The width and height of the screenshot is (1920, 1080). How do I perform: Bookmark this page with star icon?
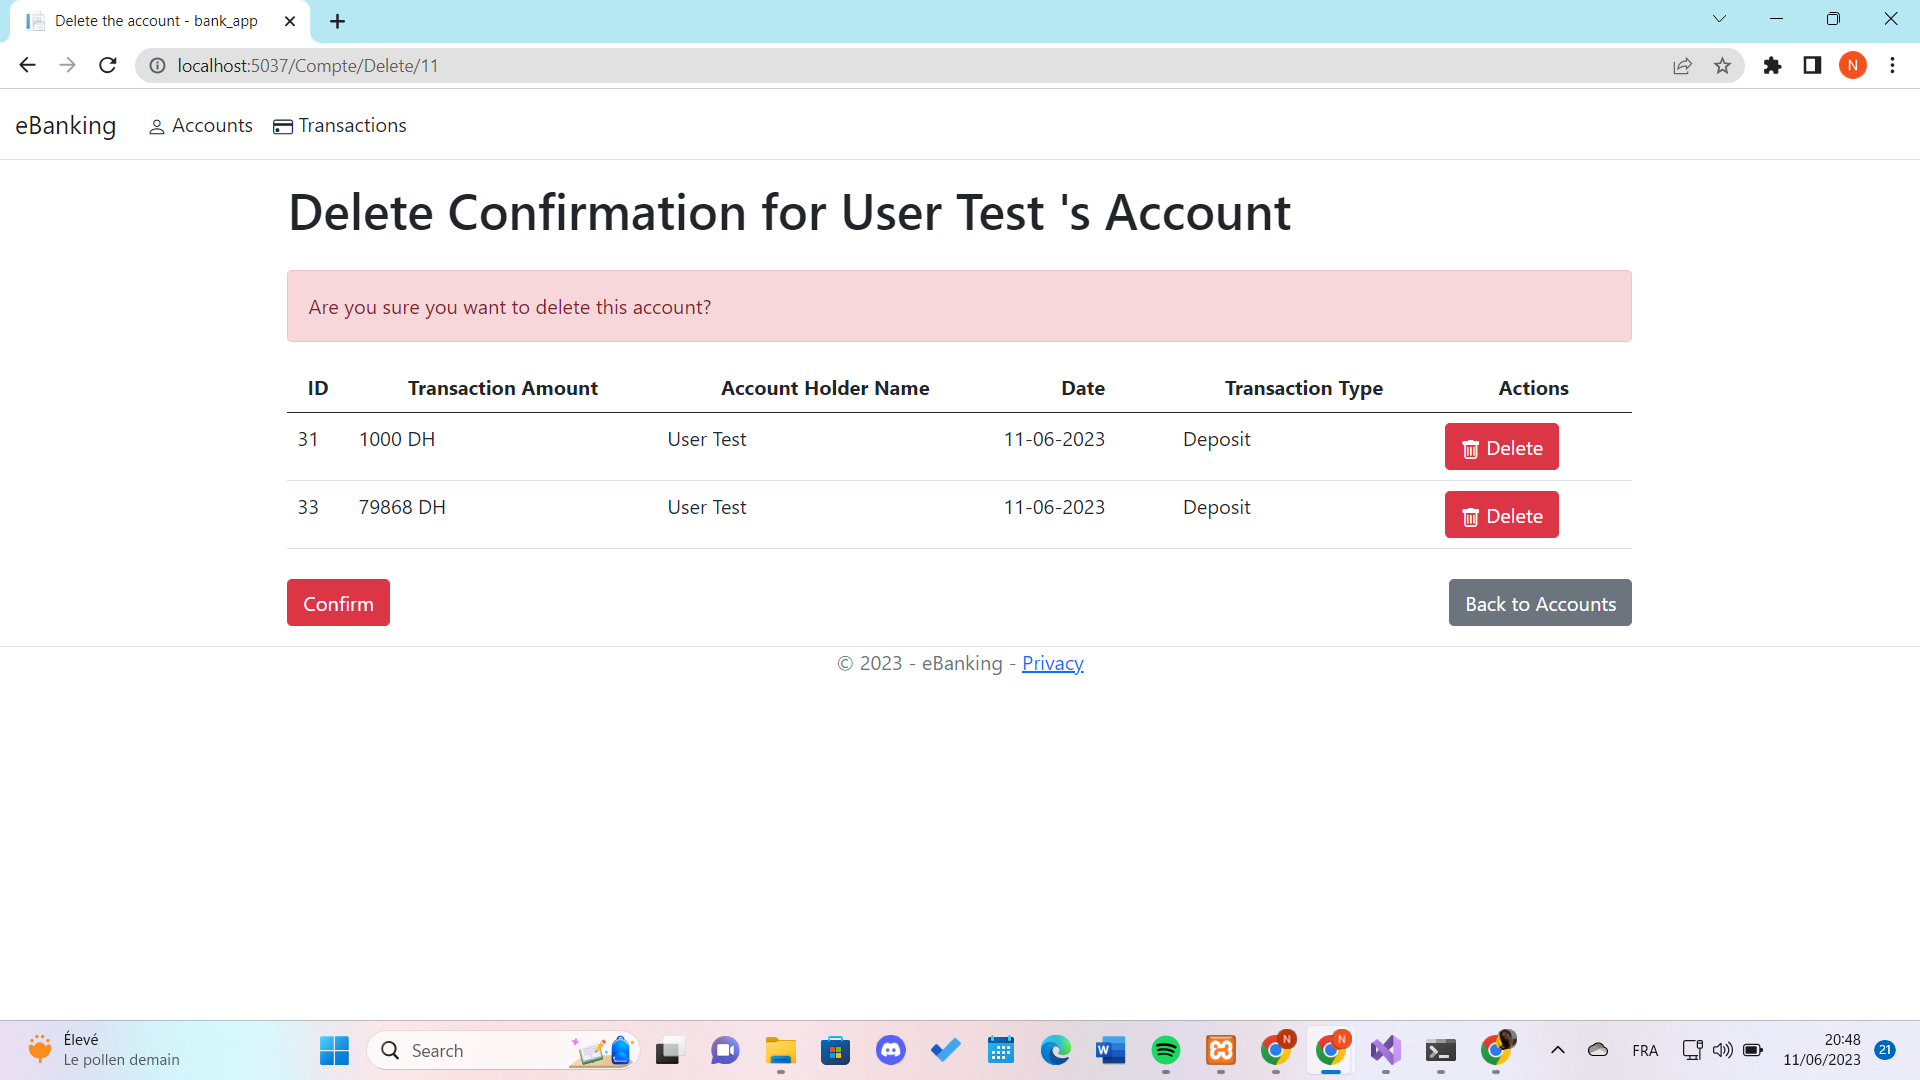[x=1722, y=66]
